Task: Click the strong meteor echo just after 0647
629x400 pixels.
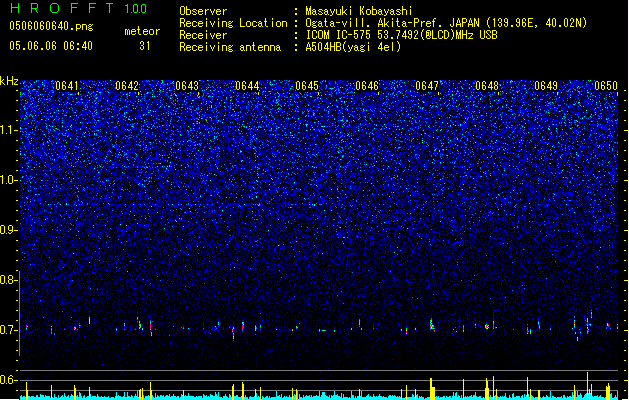Action: pos(432,325)
